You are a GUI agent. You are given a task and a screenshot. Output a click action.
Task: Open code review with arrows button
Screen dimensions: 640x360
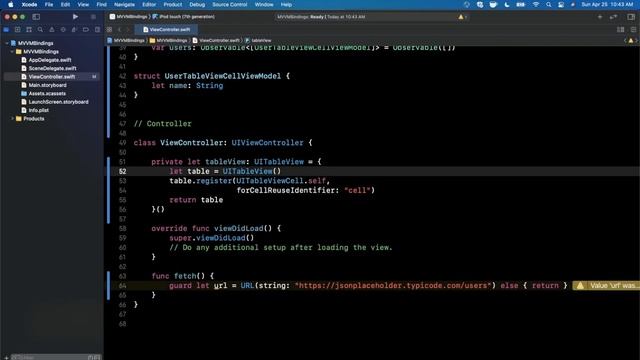613,17
